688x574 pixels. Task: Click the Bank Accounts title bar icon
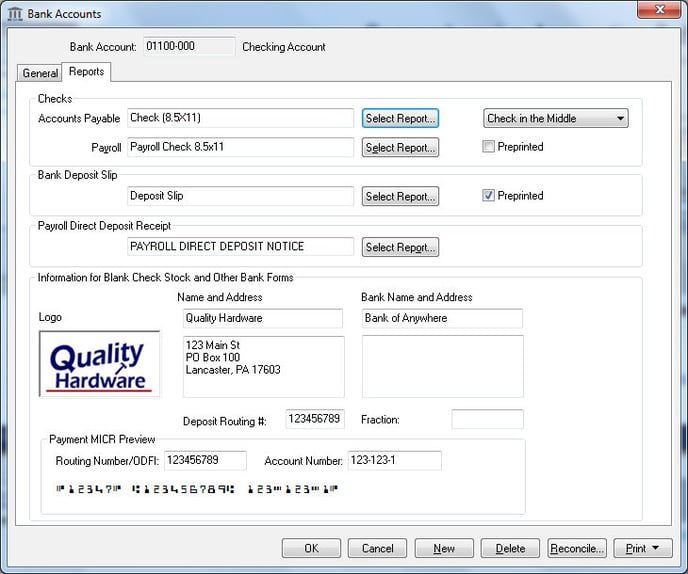[15, 14]
